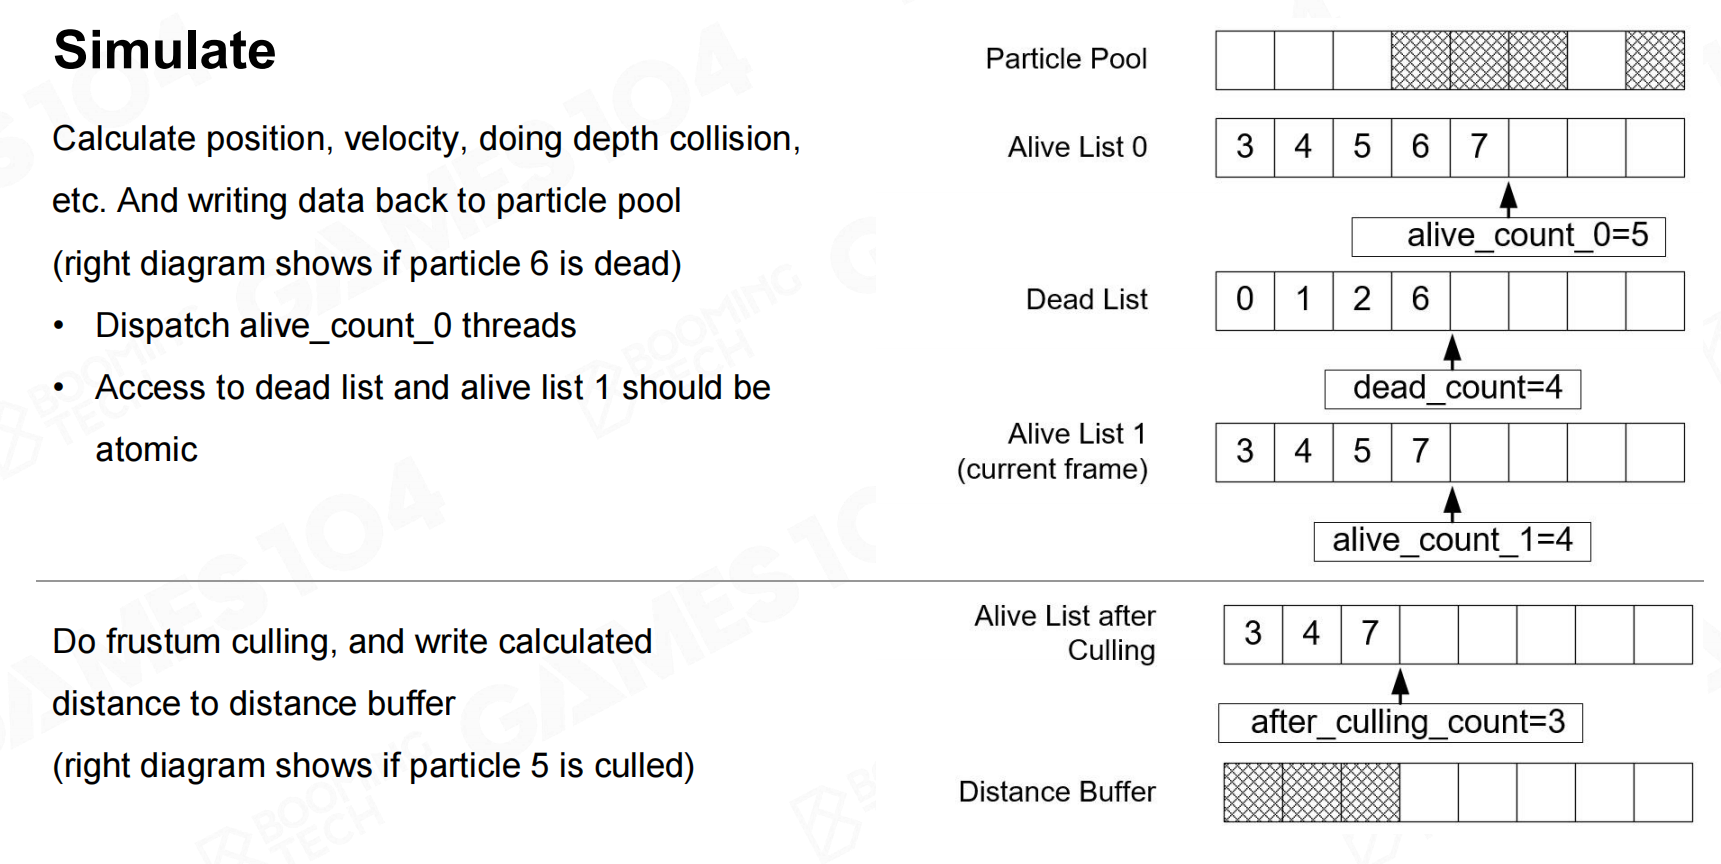
Task: Click cell 7 in Alive List 1
Action: click(x=1421, y=452)
